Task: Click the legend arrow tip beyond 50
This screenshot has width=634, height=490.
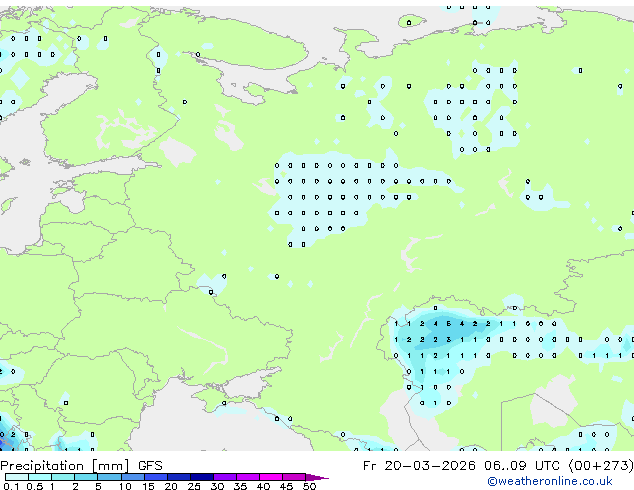Action: (x=317, y=477)
